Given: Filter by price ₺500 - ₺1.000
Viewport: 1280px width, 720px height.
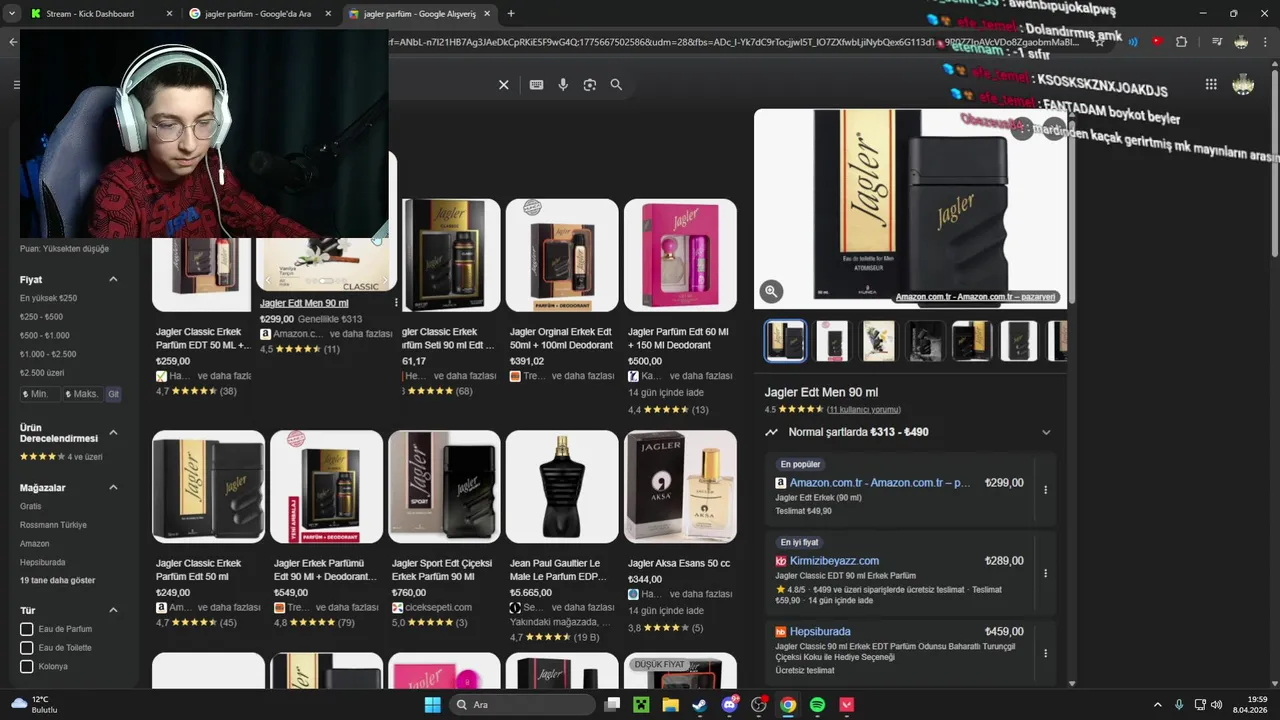Looking at the screenshot, I should click(x=45, y=335).
